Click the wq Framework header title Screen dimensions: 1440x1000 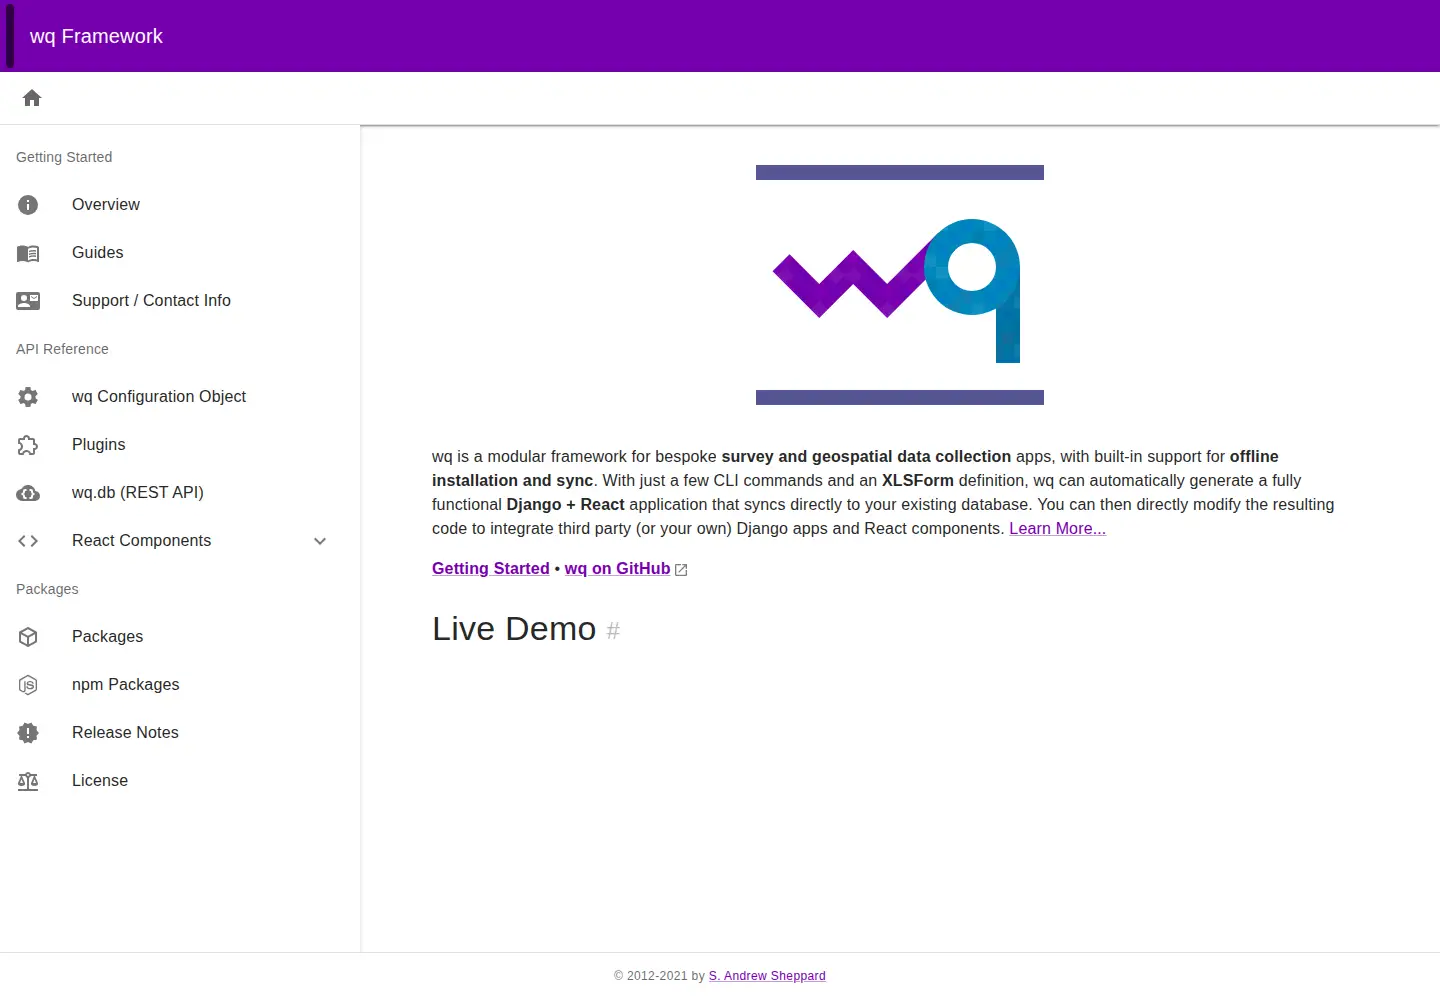tap(96, 36)
